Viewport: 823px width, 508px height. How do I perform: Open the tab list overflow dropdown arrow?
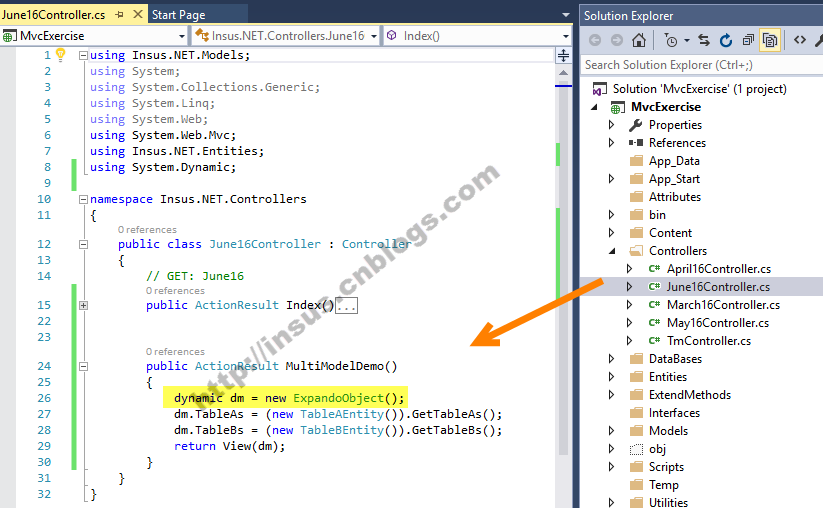pyautogui.click(x=565, y=15)
